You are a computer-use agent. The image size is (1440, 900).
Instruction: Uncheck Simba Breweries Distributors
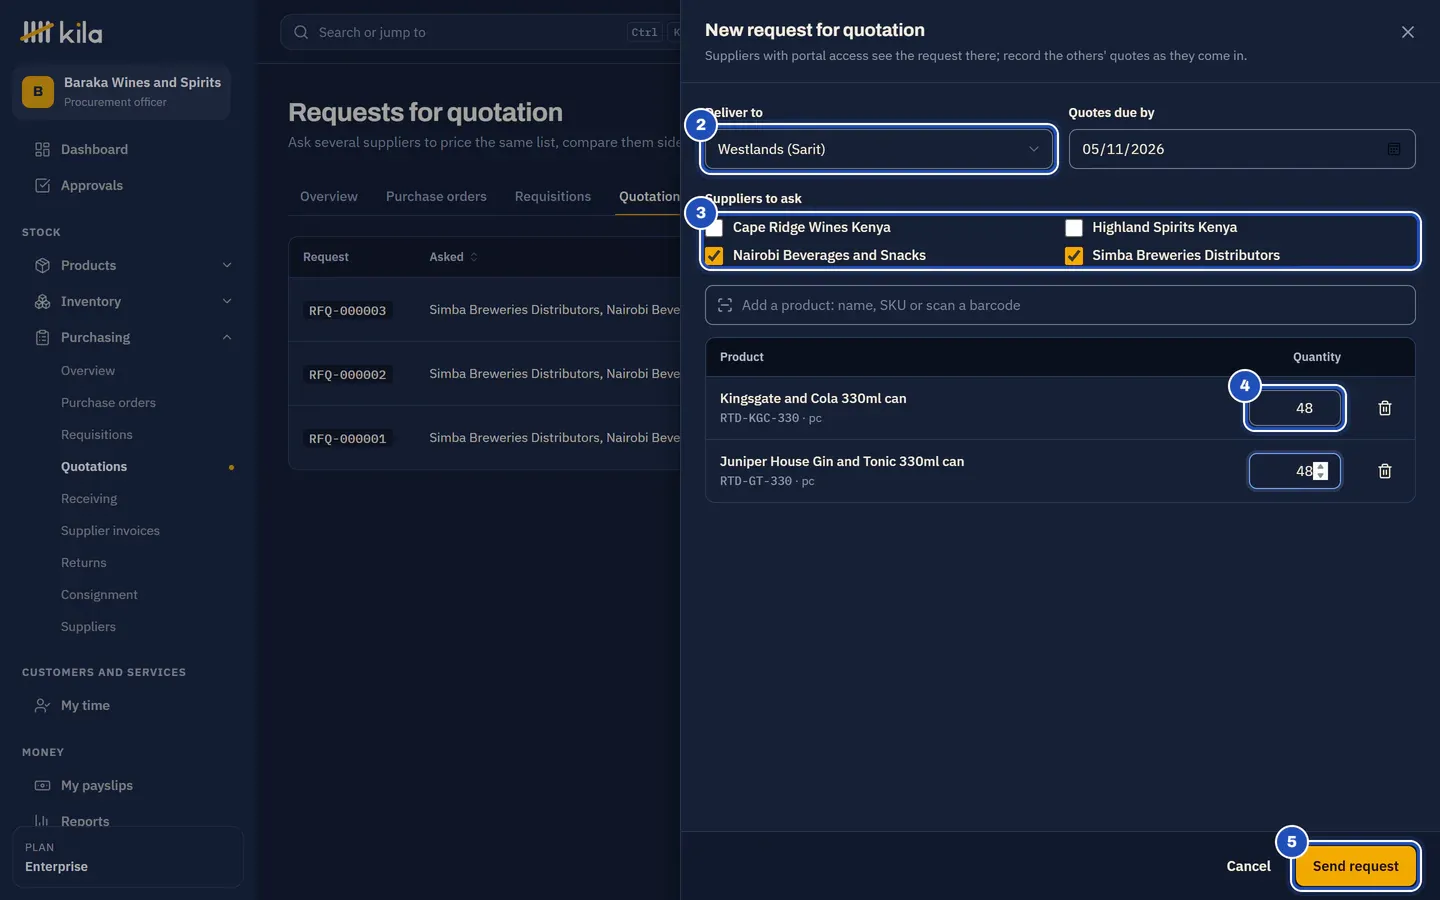1074,256
